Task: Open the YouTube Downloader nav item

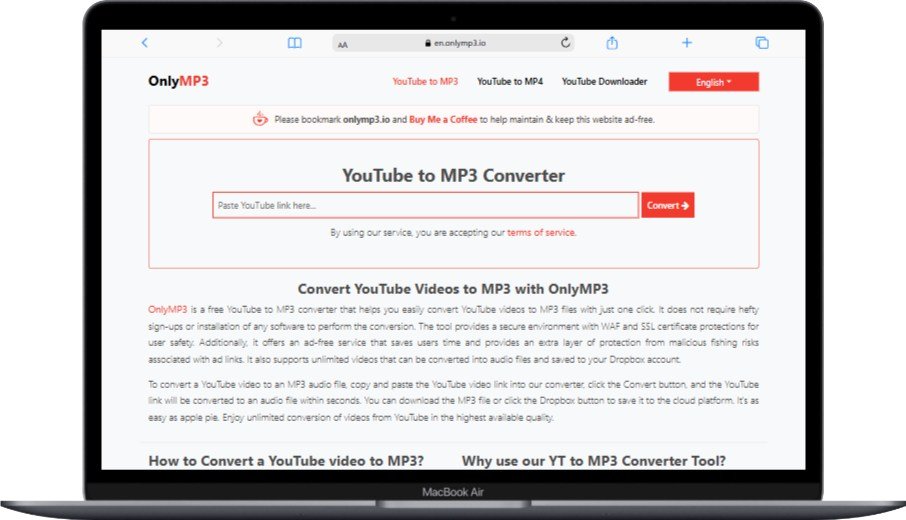Action: pos(604,81)
